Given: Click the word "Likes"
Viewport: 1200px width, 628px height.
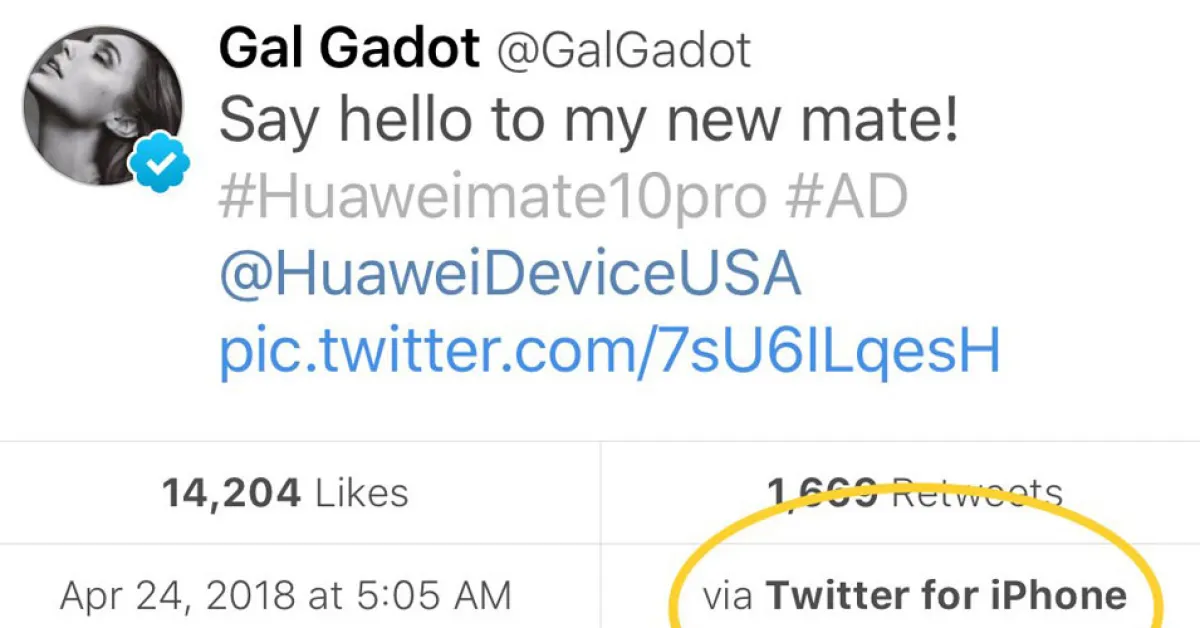Looking at the screenshot, I should (361, 492).
